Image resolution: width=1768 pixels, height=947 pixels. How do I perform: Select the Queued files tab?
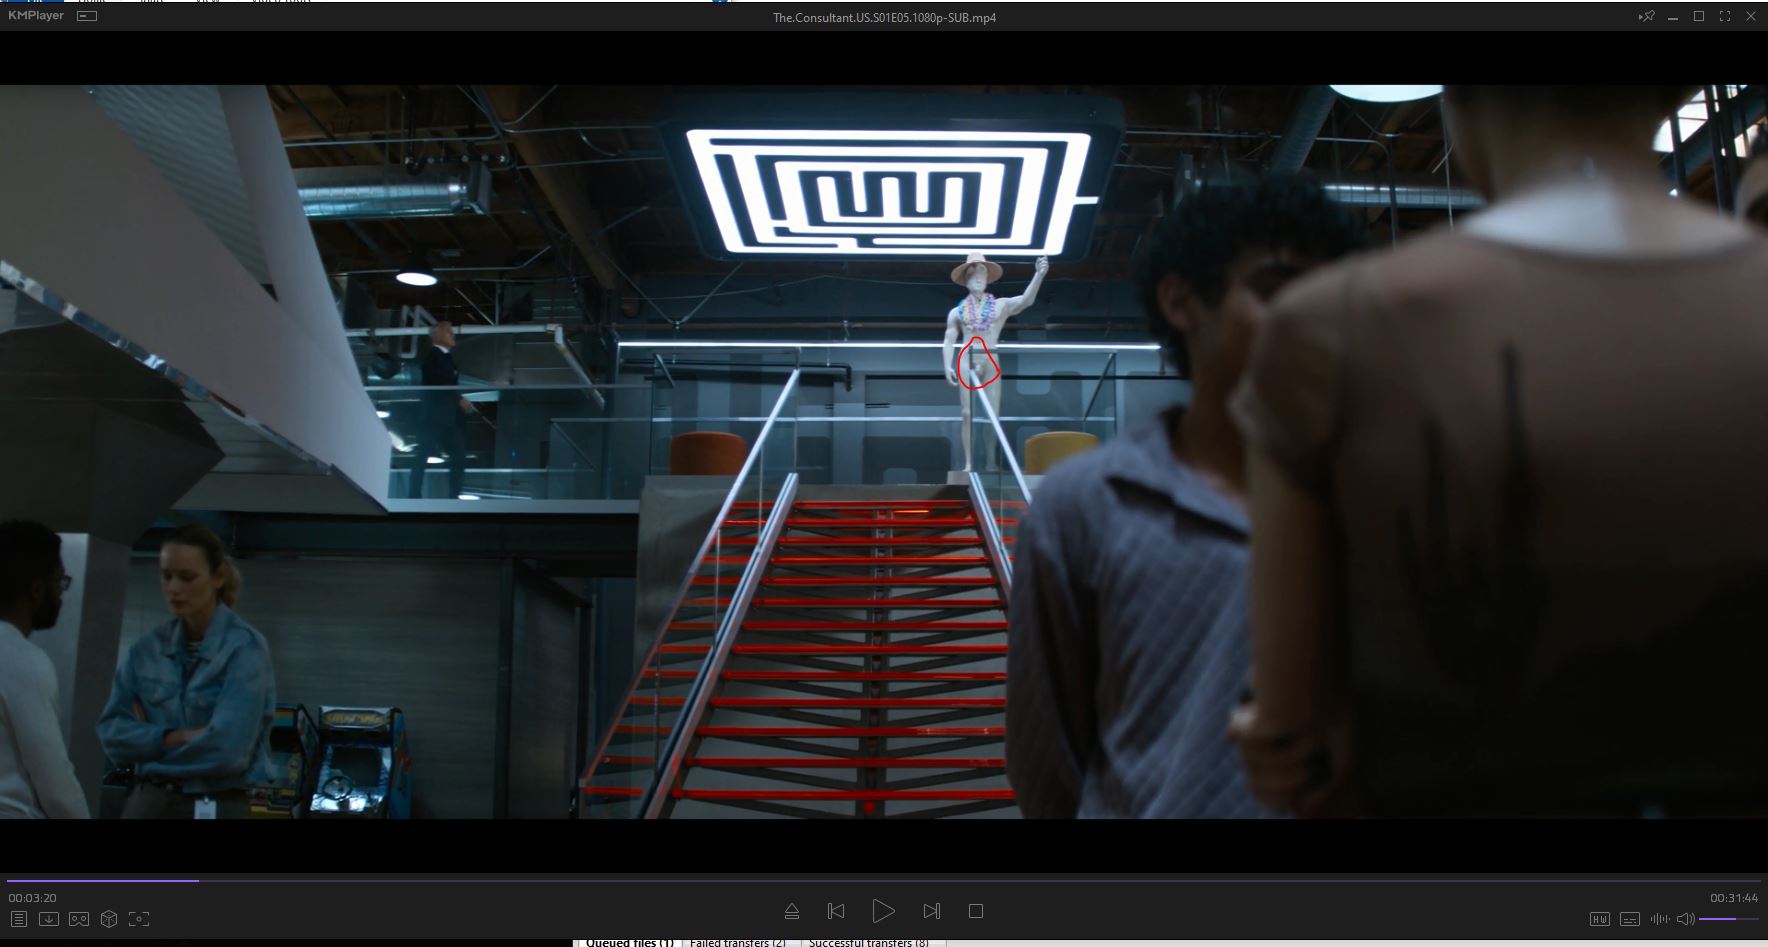[x=629, y=942]
